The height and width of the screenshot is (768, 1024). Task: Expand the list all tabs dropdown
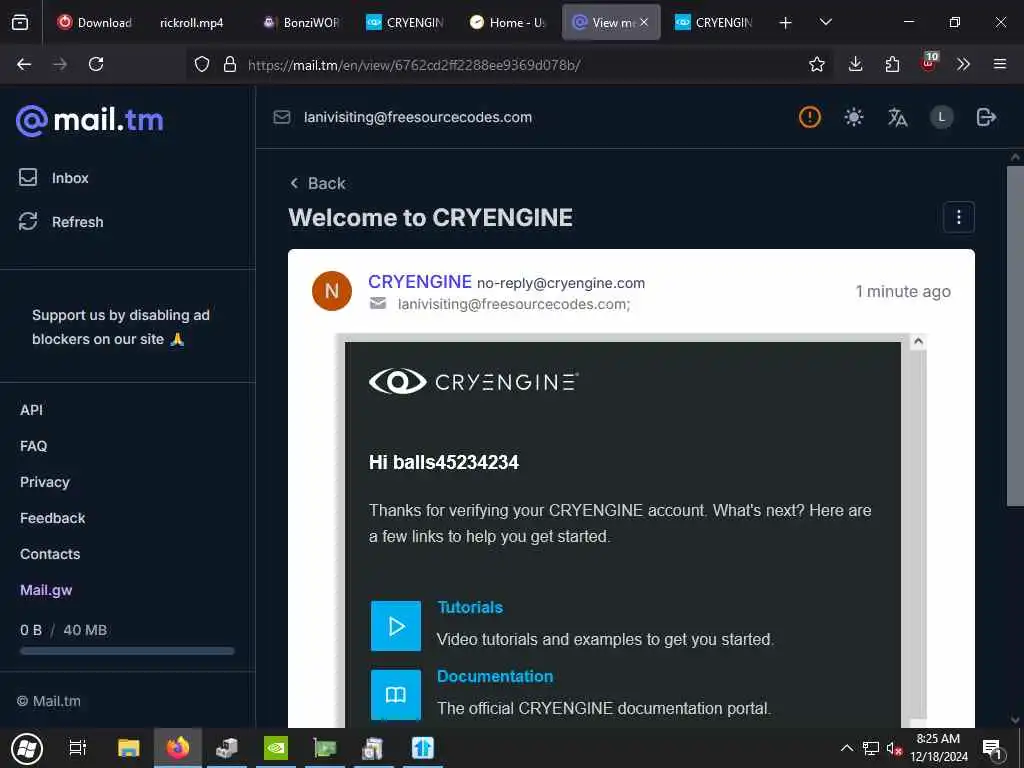click(825, 22)
